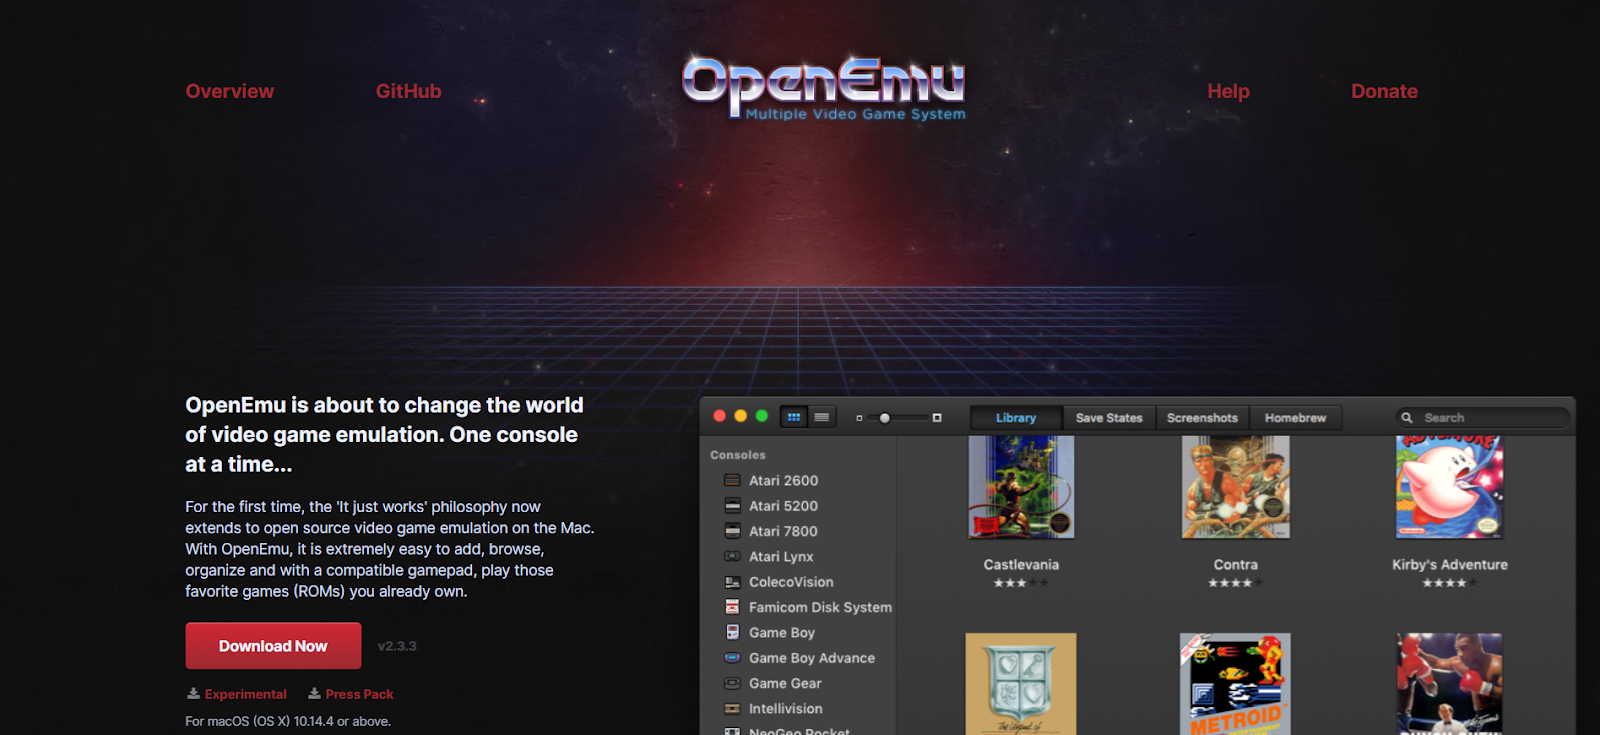Select the Metroid game cover
1600x735 pixels.
[1236, 684]
